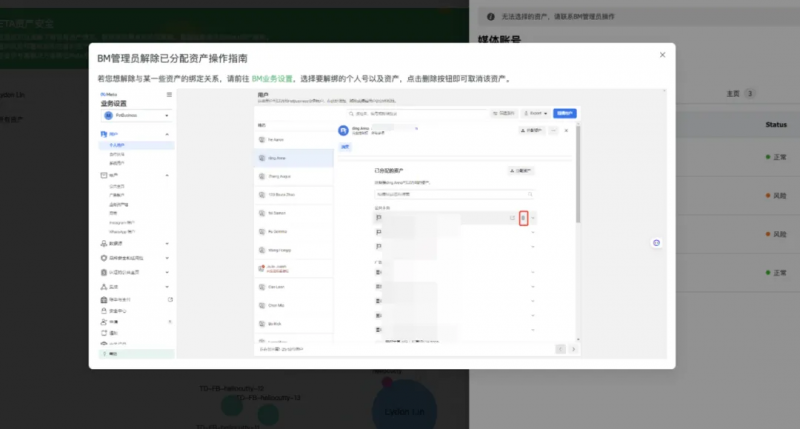Click the user search field in the guide image
The height and width of the screenshot is (429, 800).
417,113
